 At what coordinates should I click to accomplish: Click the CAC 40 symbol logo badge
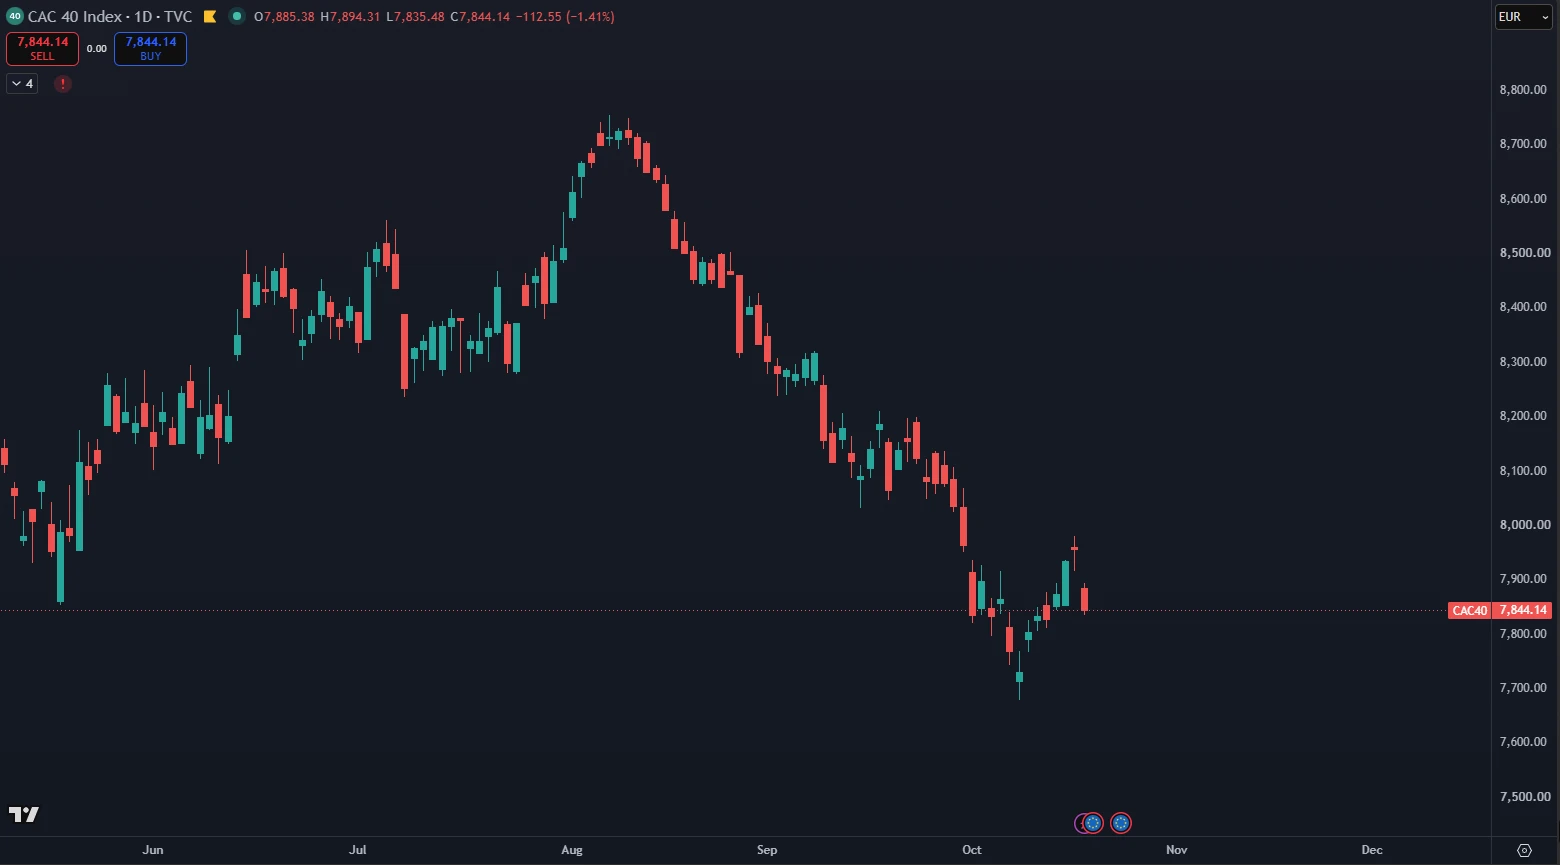[x=14, y=16]
